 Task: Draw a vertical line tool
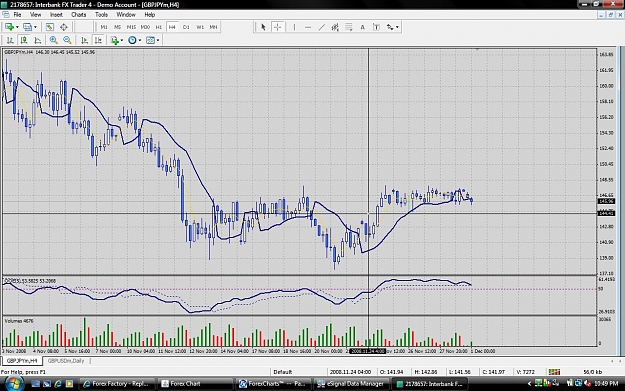pos(294,27)
